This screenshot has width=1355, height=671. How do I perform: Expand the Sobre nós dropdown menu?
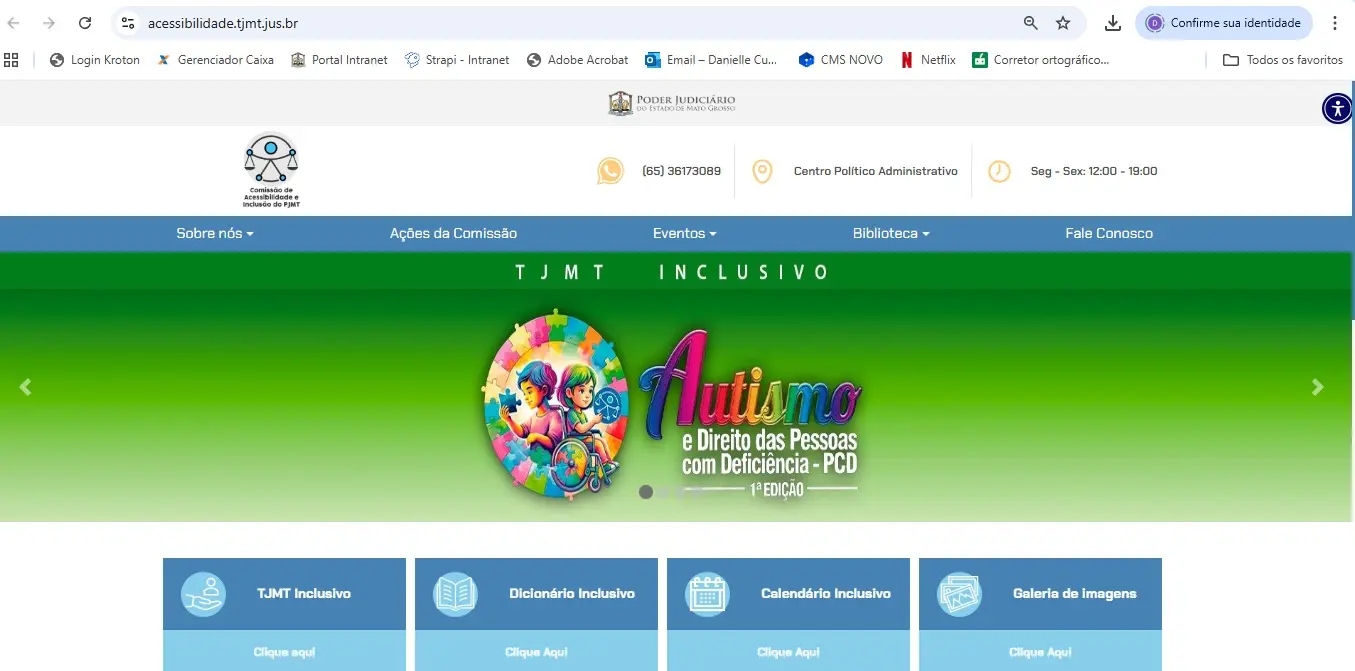(215, 233)
